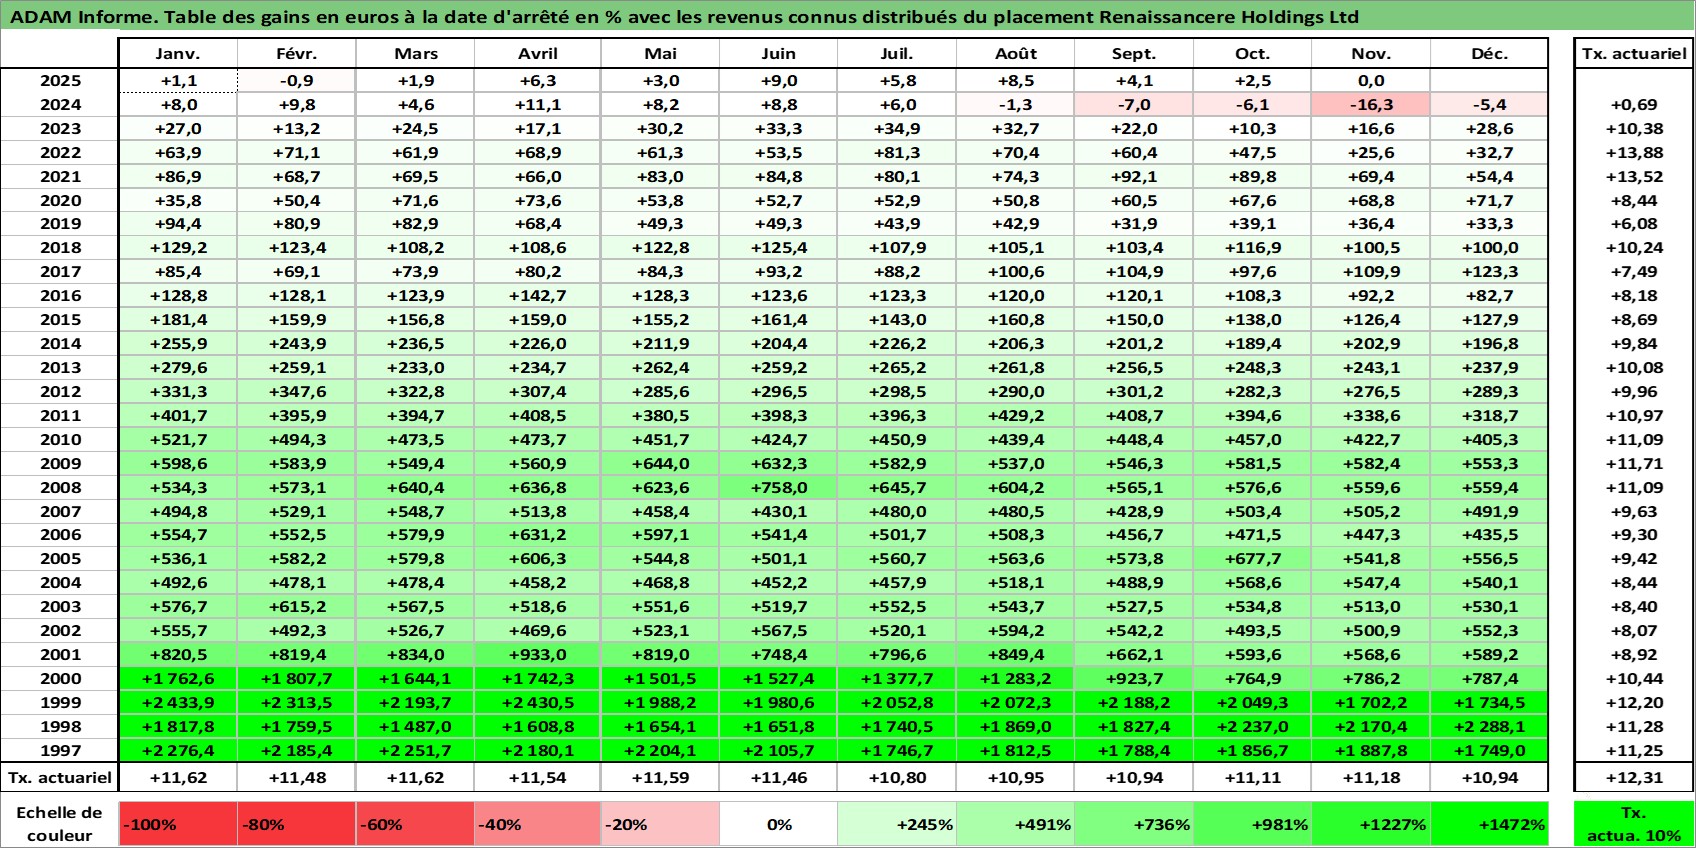
Task: Click the 'Tx. actuariel' column header at right
Action: [1634, 54]
